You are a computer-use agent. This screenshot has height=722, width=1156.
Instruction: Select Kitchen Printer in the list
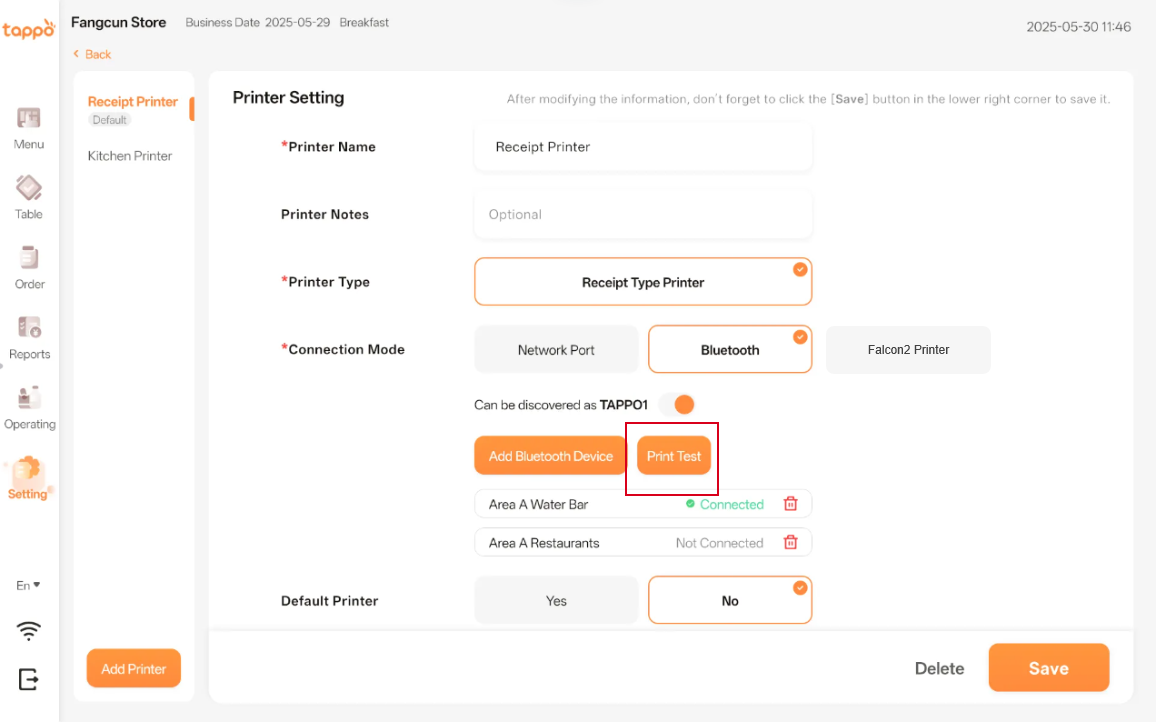click(130, 156)
